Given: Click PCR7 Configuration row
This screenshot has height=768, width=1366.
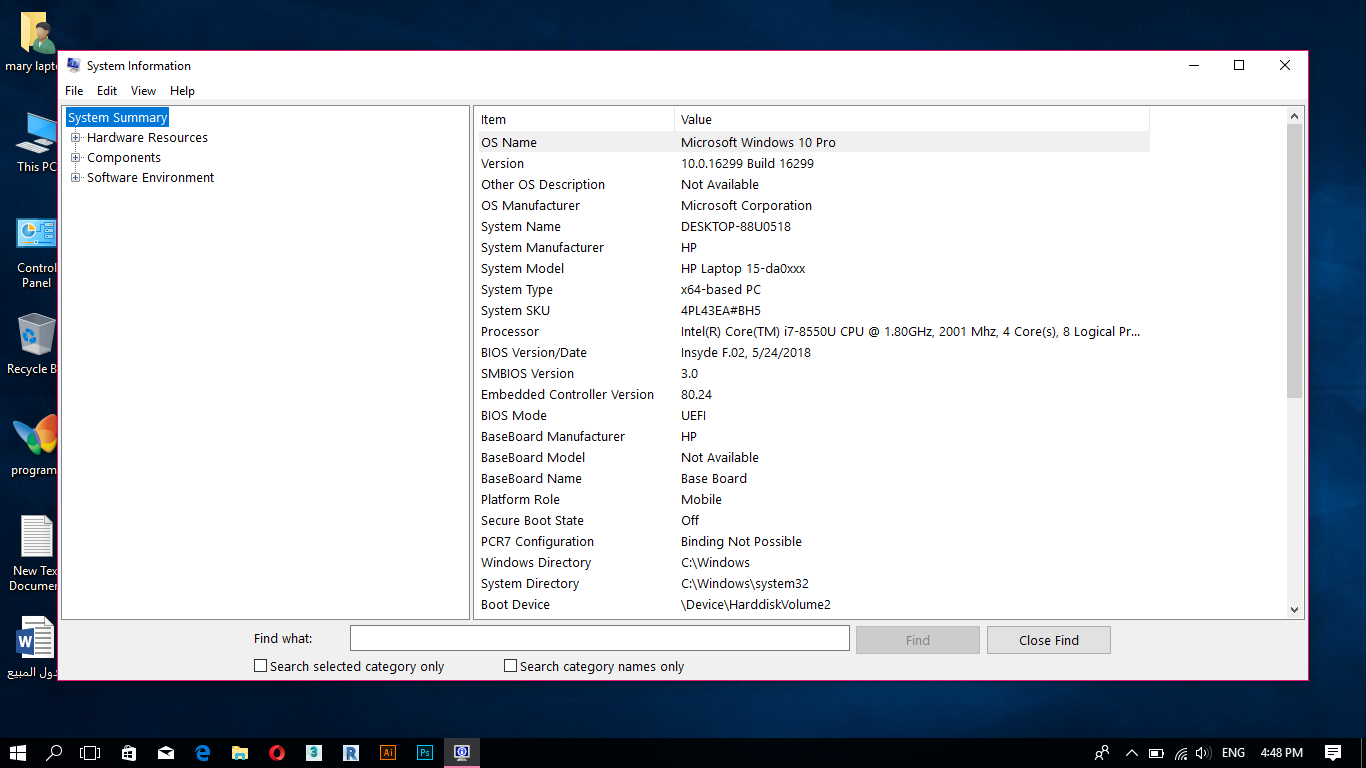Looking at the screenshot, I should [813, 541].
